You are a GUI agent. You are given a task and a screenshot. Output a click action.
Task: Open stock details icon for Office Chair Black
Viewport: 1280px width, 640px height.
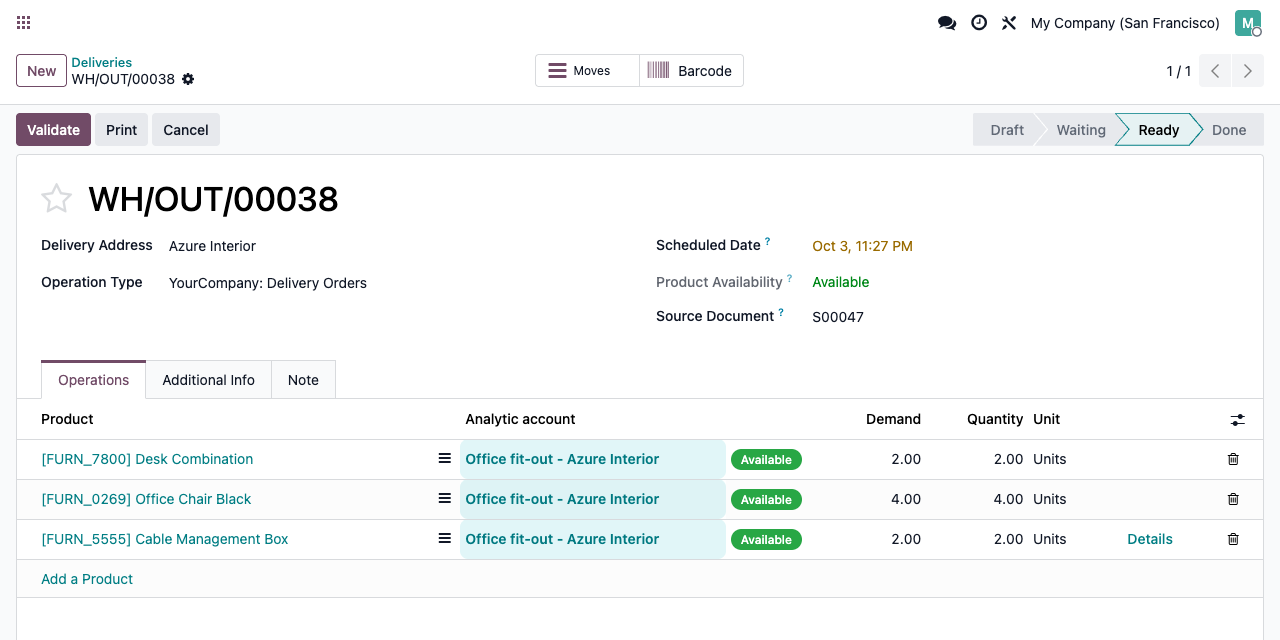pyautogui.click(x=445, y=499)
